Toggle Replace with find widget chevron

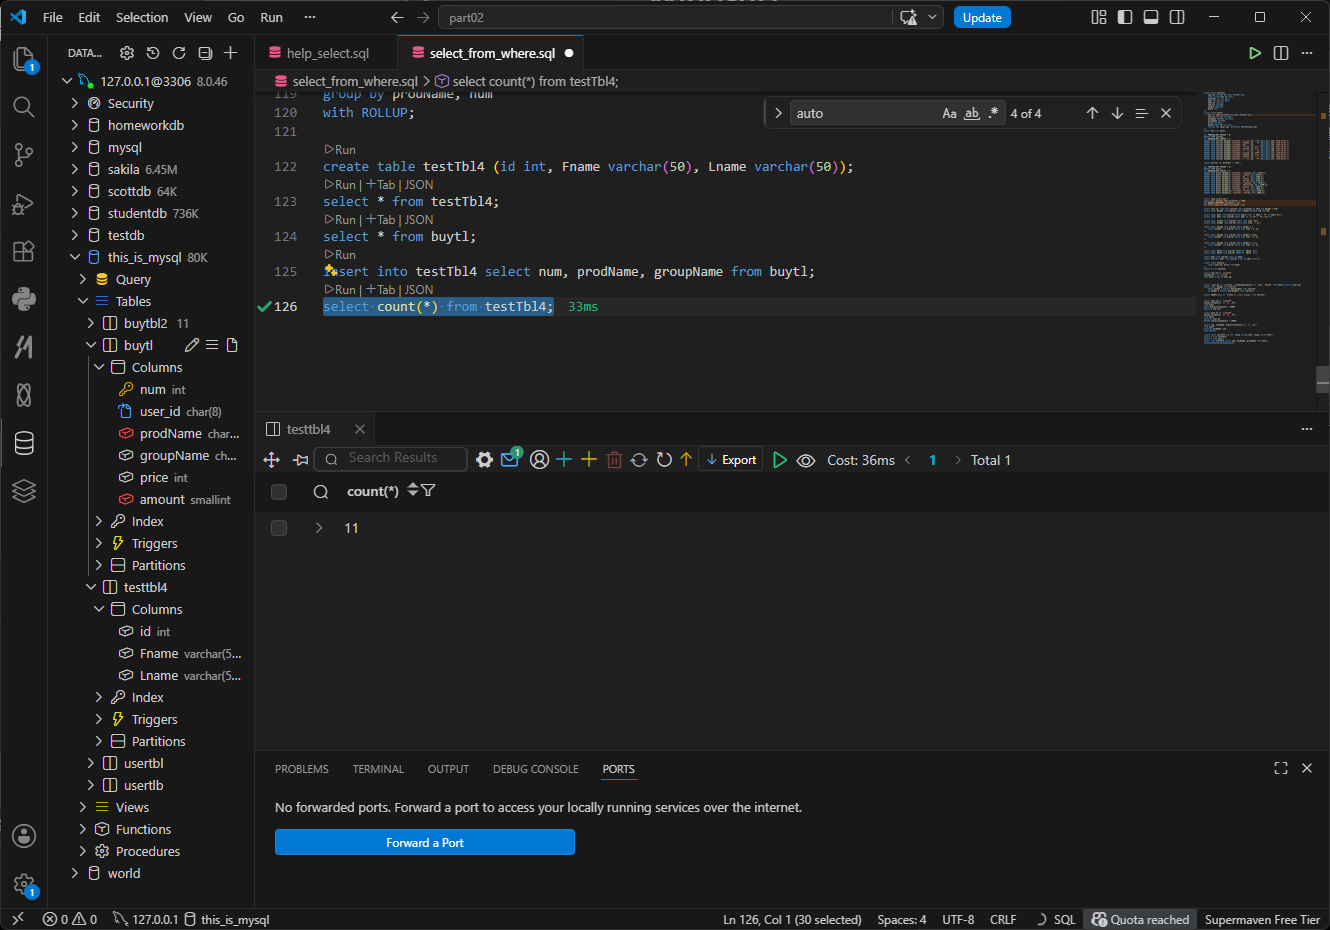coord(777,113)
